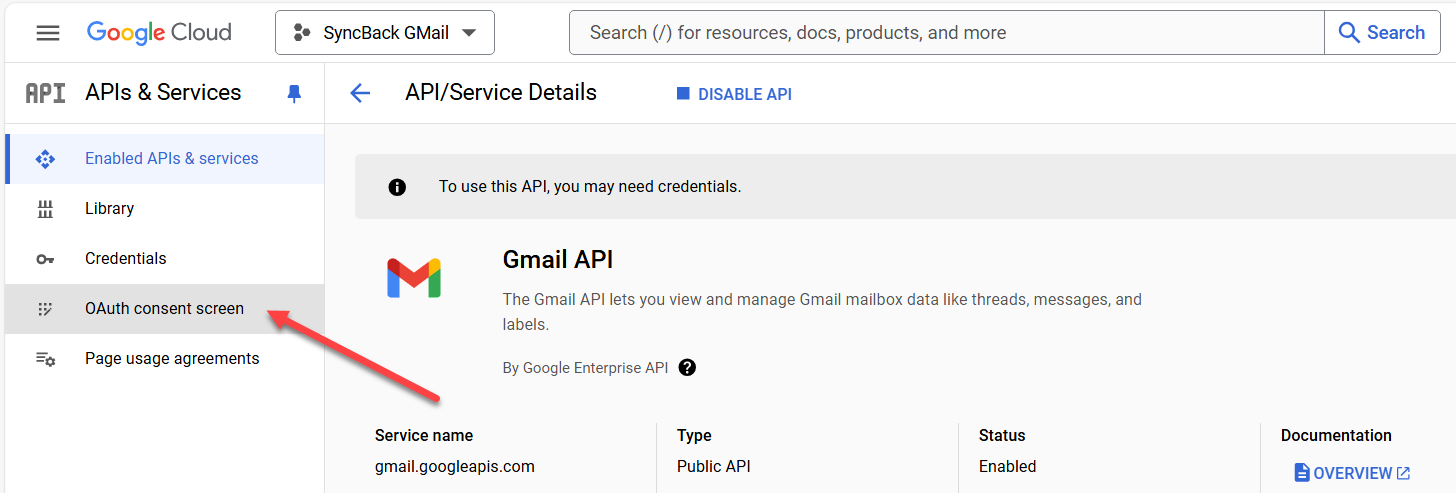Open the OAuth consent screen page
Screen dimensions: 1456x493
pyautogui.click(x=164, y=308)
